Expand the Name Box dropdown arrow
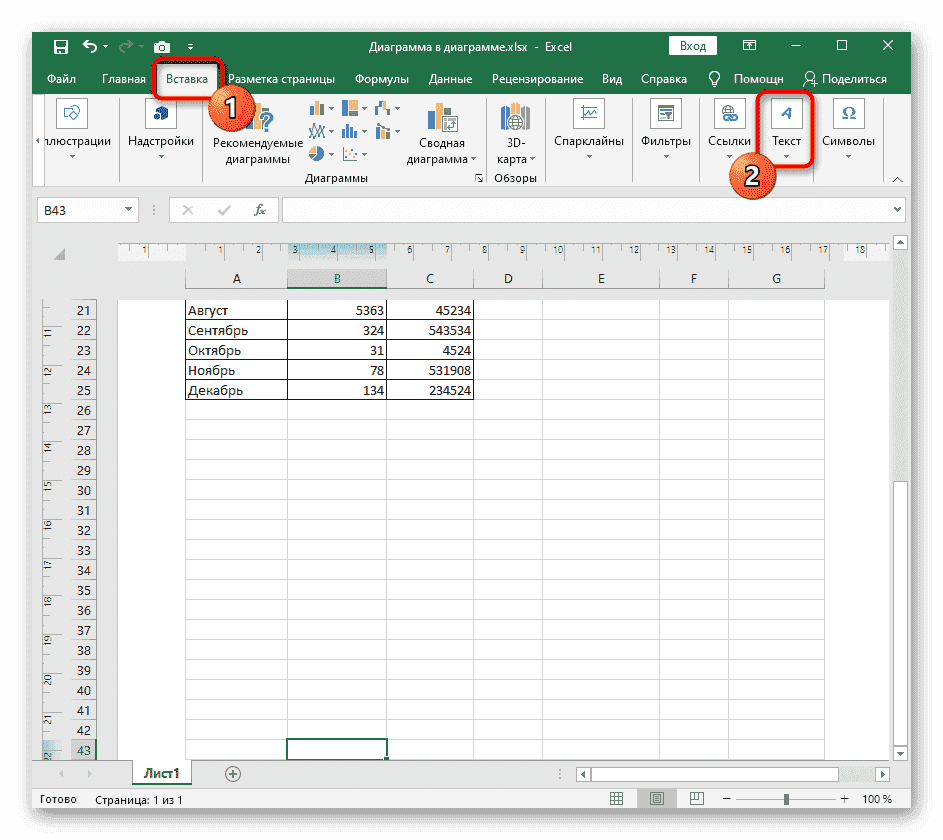 pyautogui.click(x=128, y=210)
